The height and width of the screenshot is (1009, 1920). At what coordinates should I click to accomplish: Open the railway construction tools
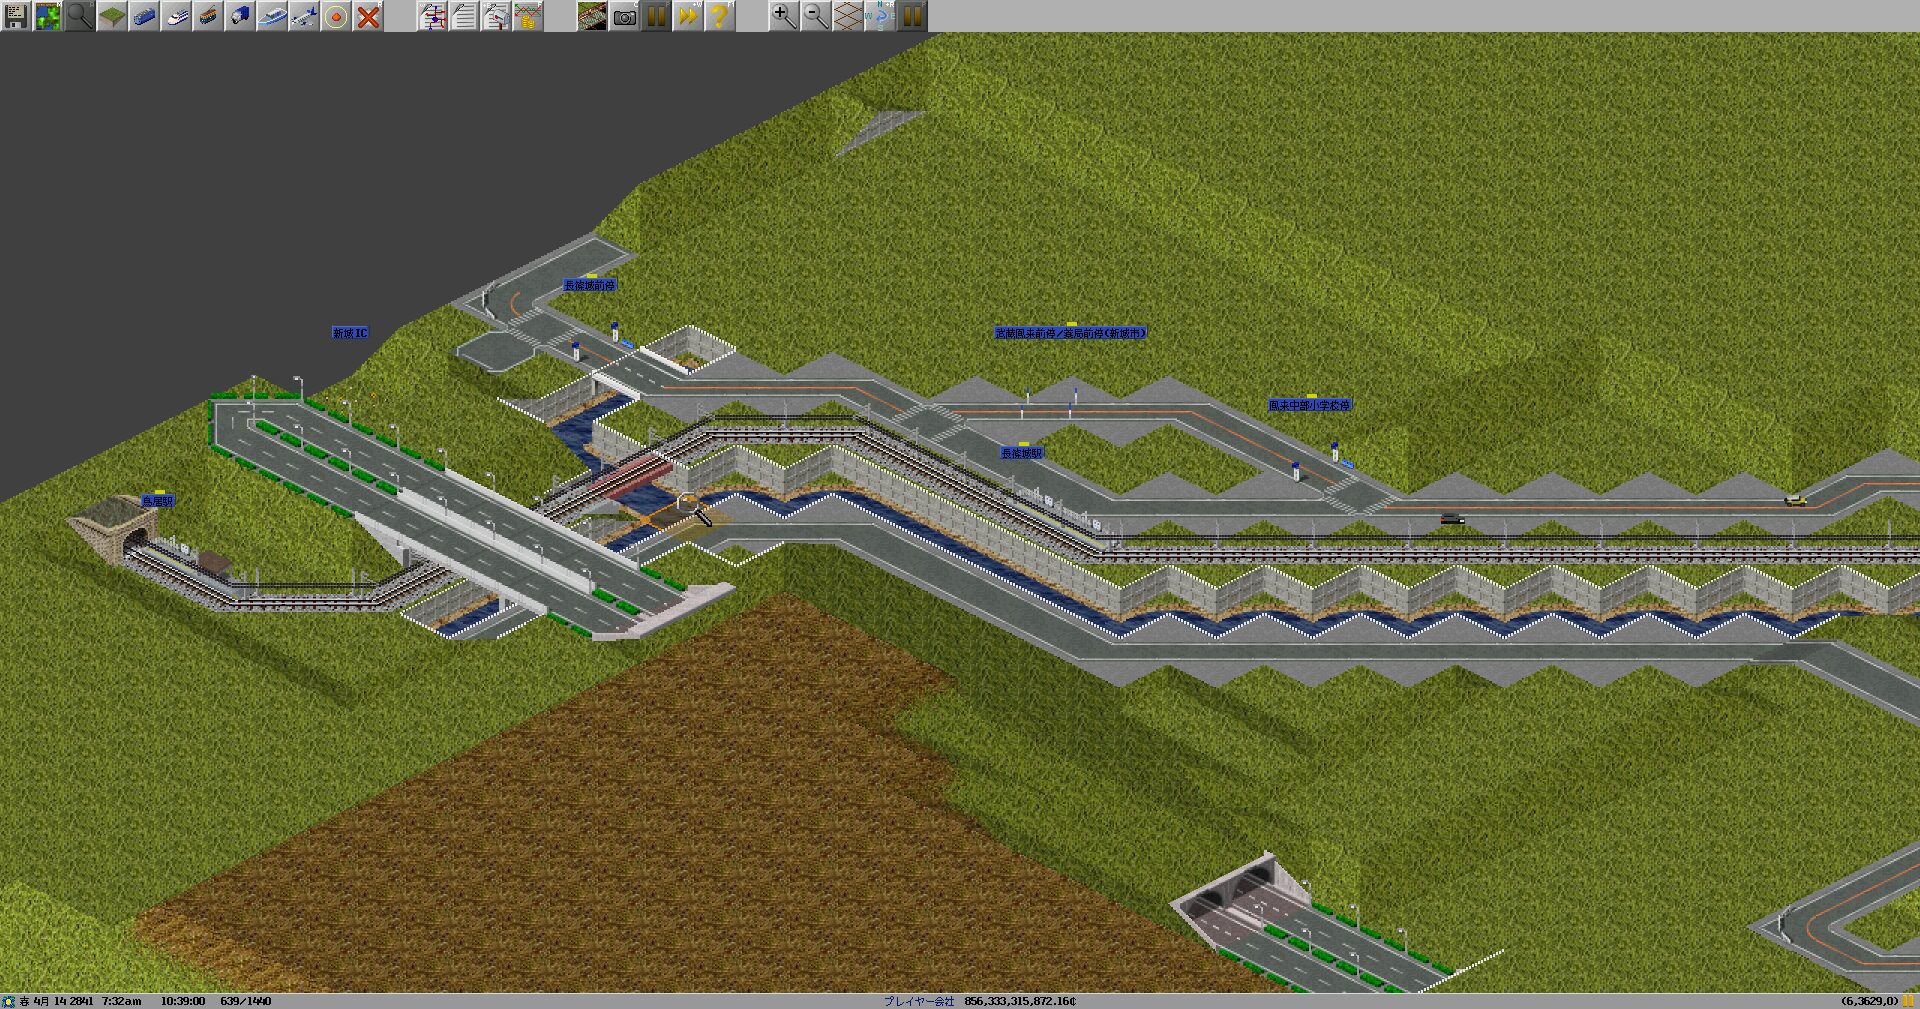(144, 16)
